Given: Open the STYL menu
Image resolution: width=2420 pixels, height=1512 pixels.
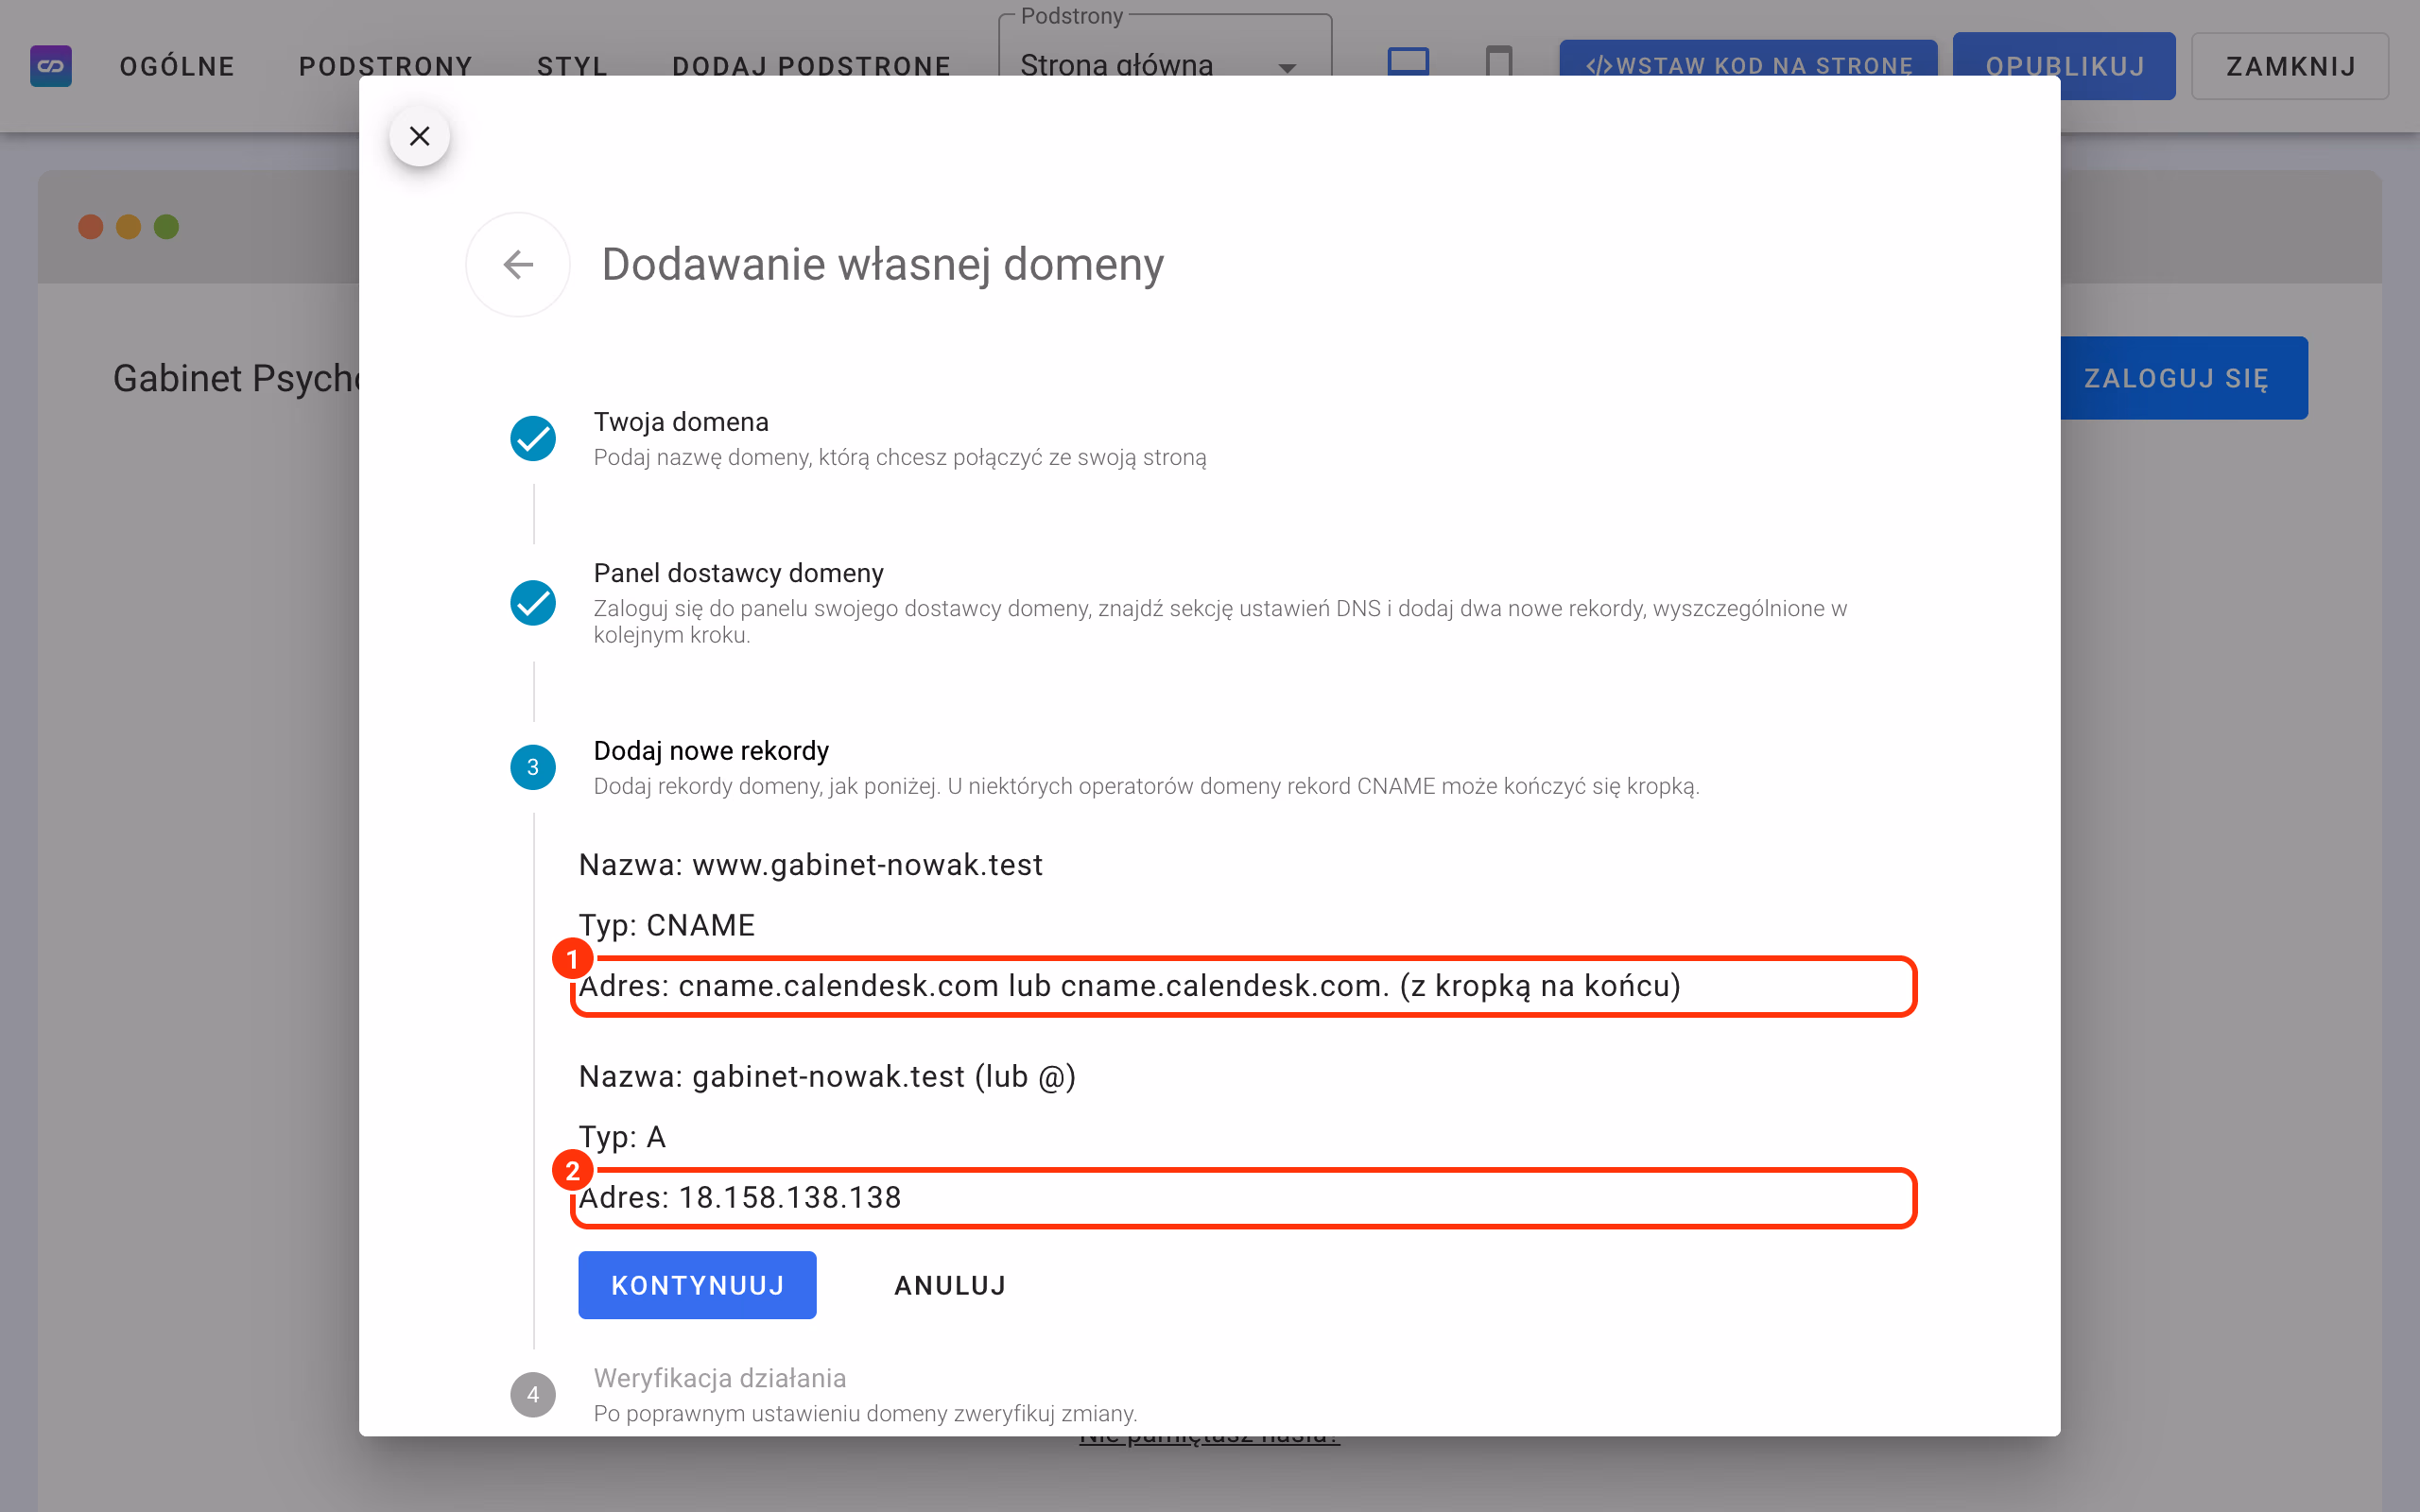Looking at the screenshot, I should point(573,66).
